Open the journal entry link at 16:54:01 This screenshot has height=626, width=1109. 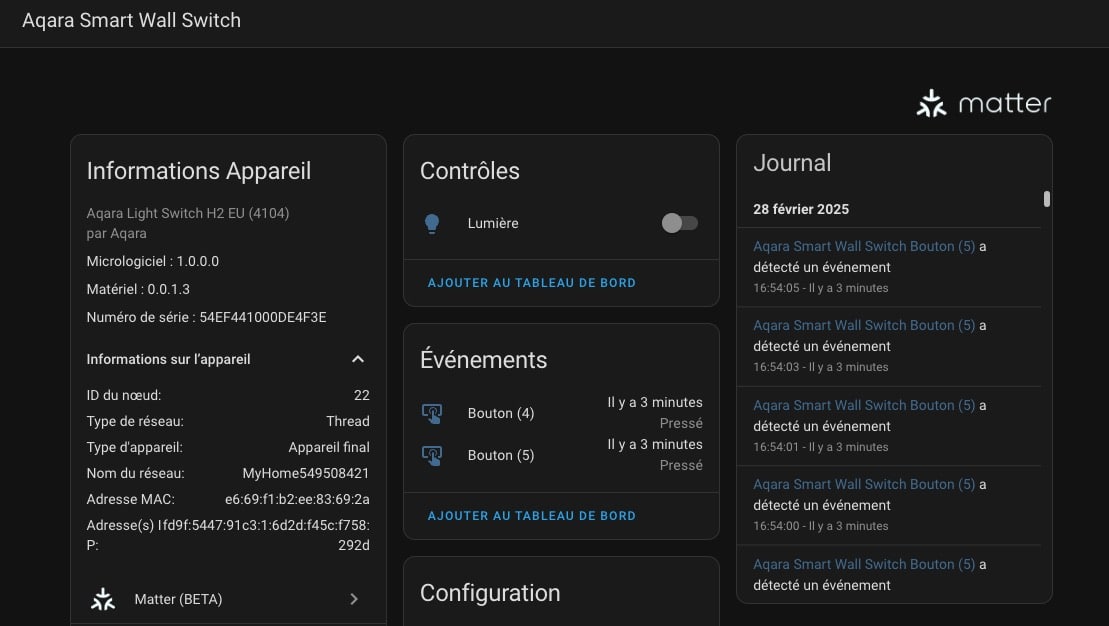(x=864, y=405)
